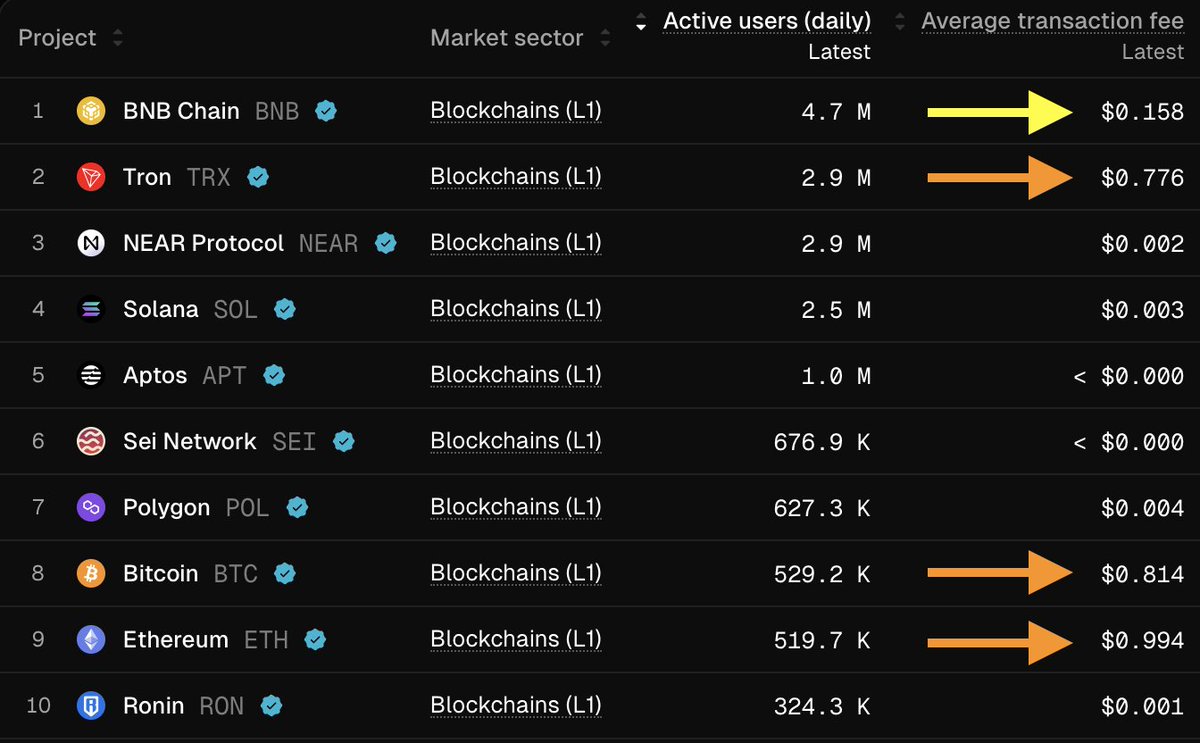This screenshot has width=1200, height=743.
Task: Click the Solana logo icon
Action: [x=91, y=309]
